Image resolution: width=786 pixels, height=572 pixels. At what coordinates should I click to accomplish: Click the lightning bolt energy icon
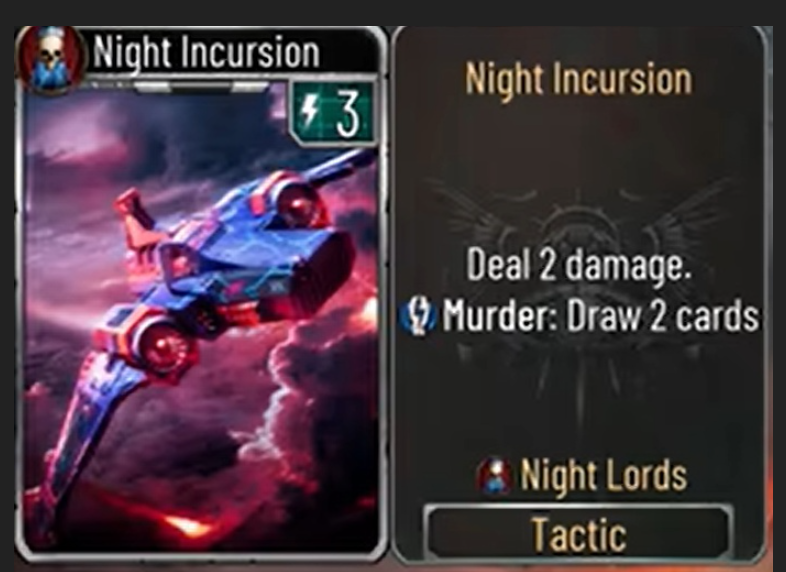[309, 110]
